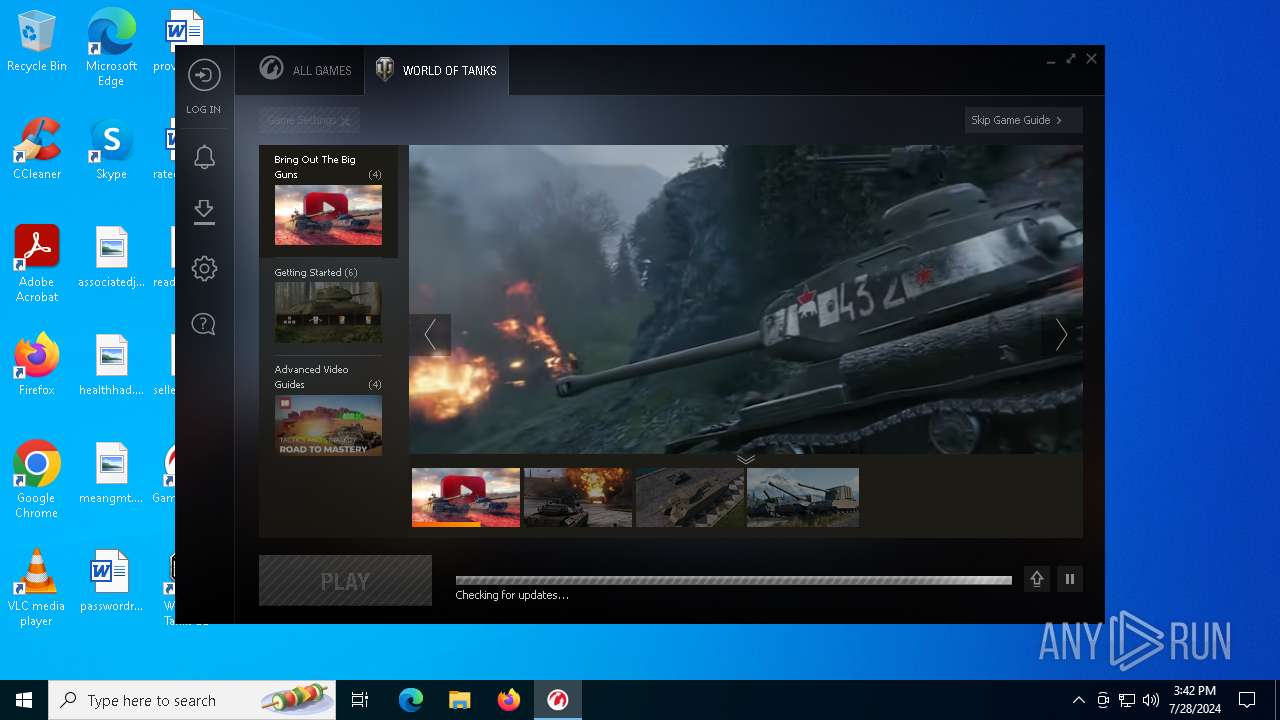The image size is (1280, 720).
Task: Open network icon in system tray
Action: (1127, 700)
